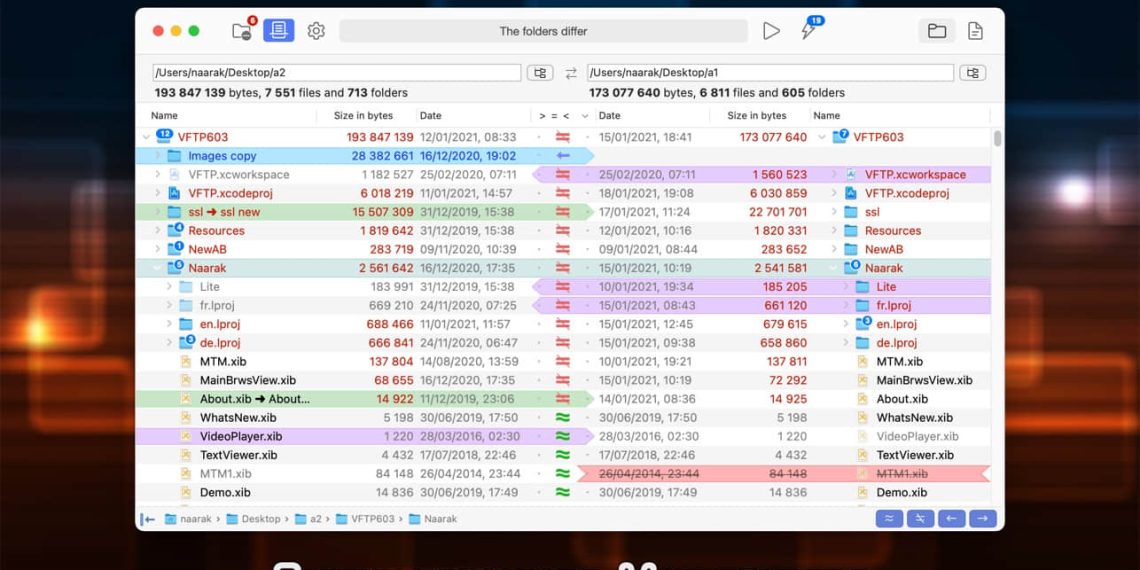Swap left and right folders
The image size is (1140, 570).
point(571,73)
